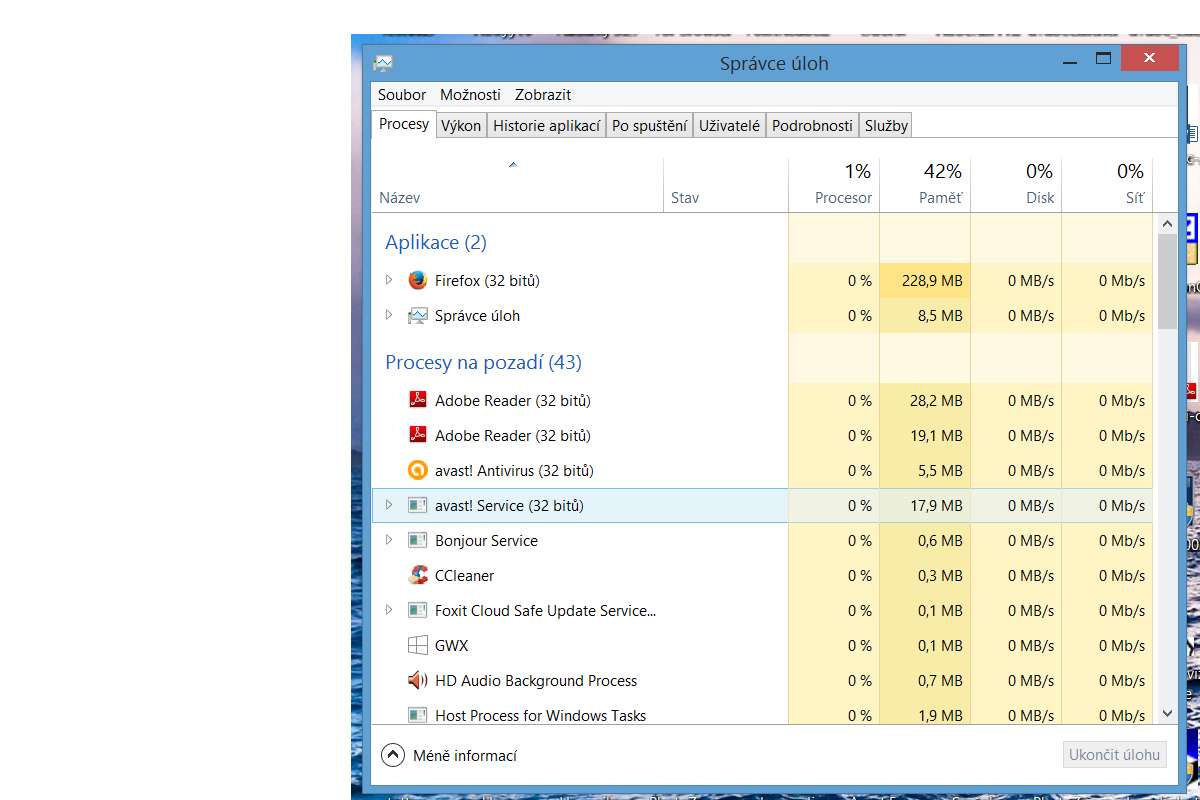Open the Možnosti menu
Screen dimensions: 1200x800
coord(470,94)
